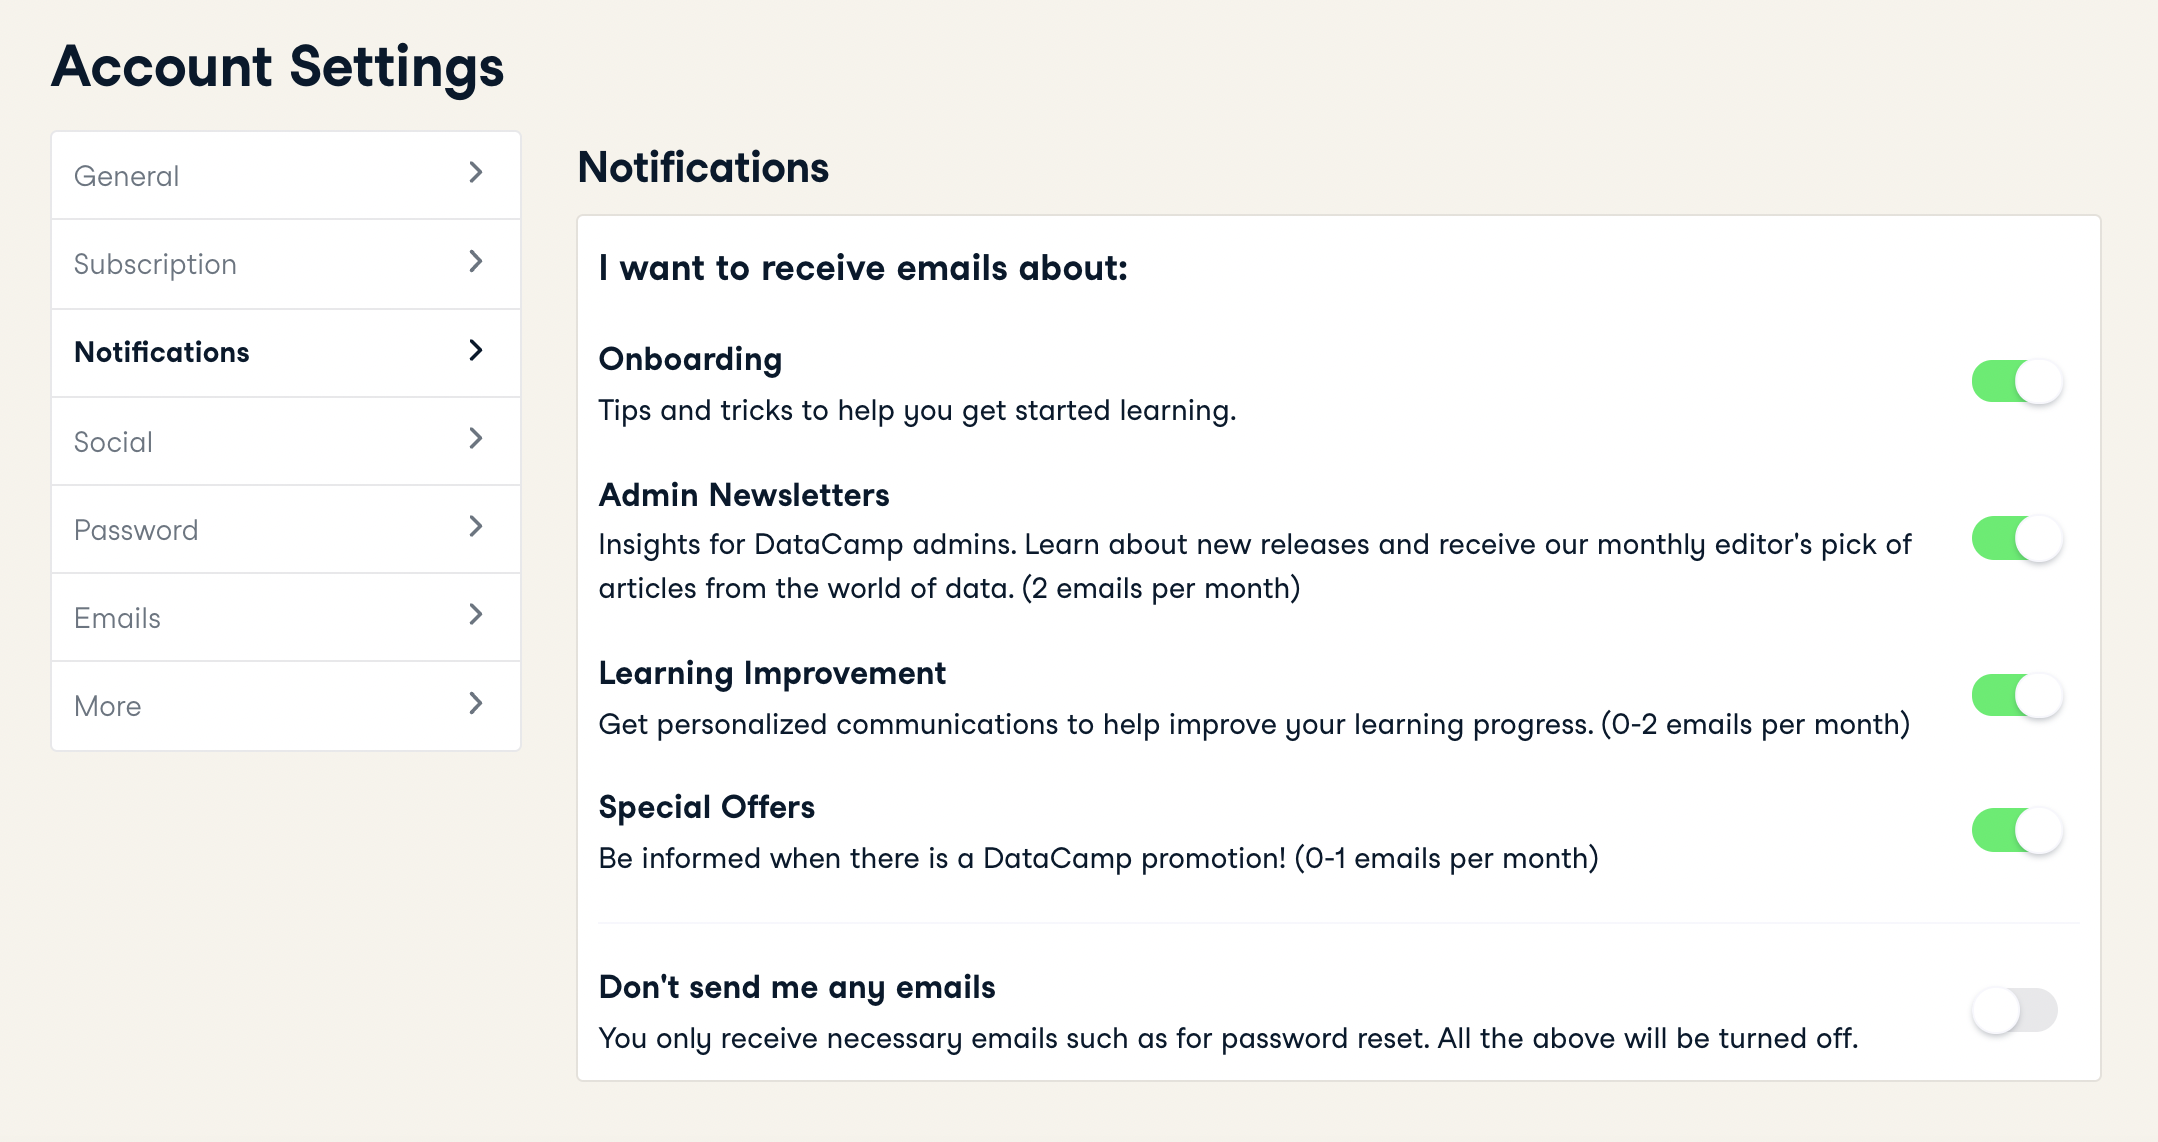Click the chevron arrow beside General

(x=476, y=173)
